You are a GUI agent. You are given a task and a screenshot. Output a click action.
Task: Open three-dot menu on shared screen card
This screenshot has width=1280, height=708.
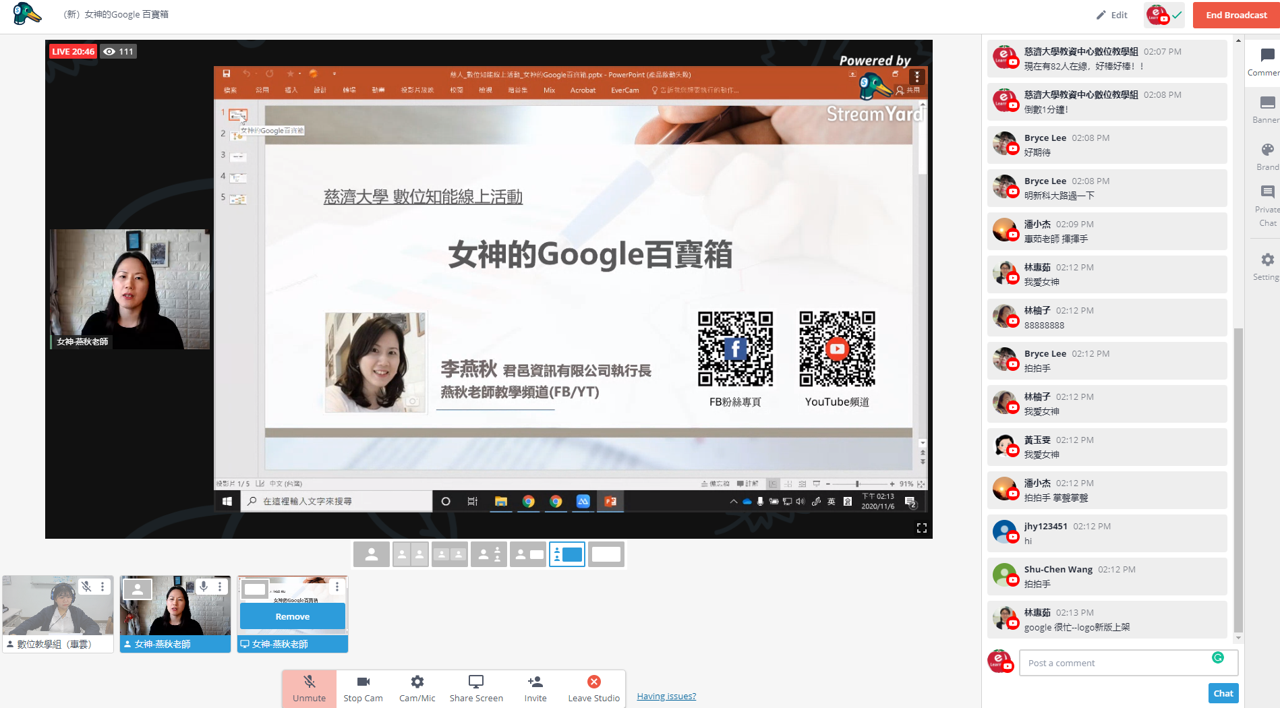(337, 587)
